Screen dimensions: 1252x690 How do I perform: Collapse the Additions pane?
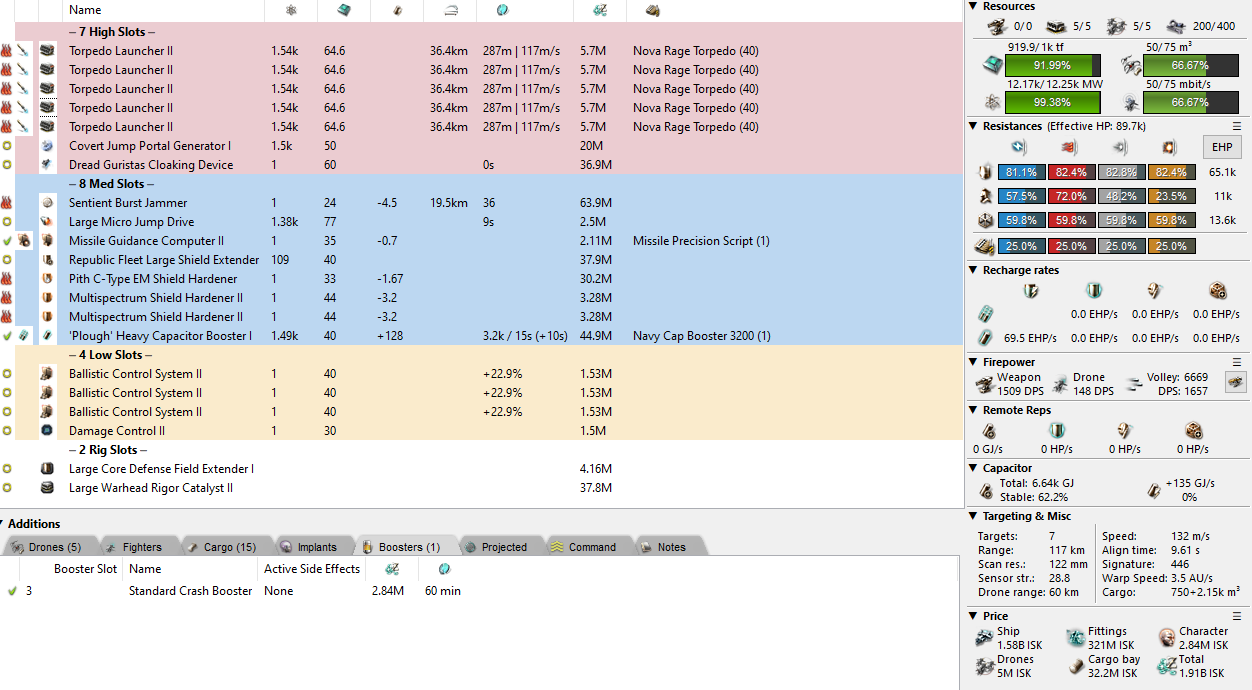(x=5, y=524)
